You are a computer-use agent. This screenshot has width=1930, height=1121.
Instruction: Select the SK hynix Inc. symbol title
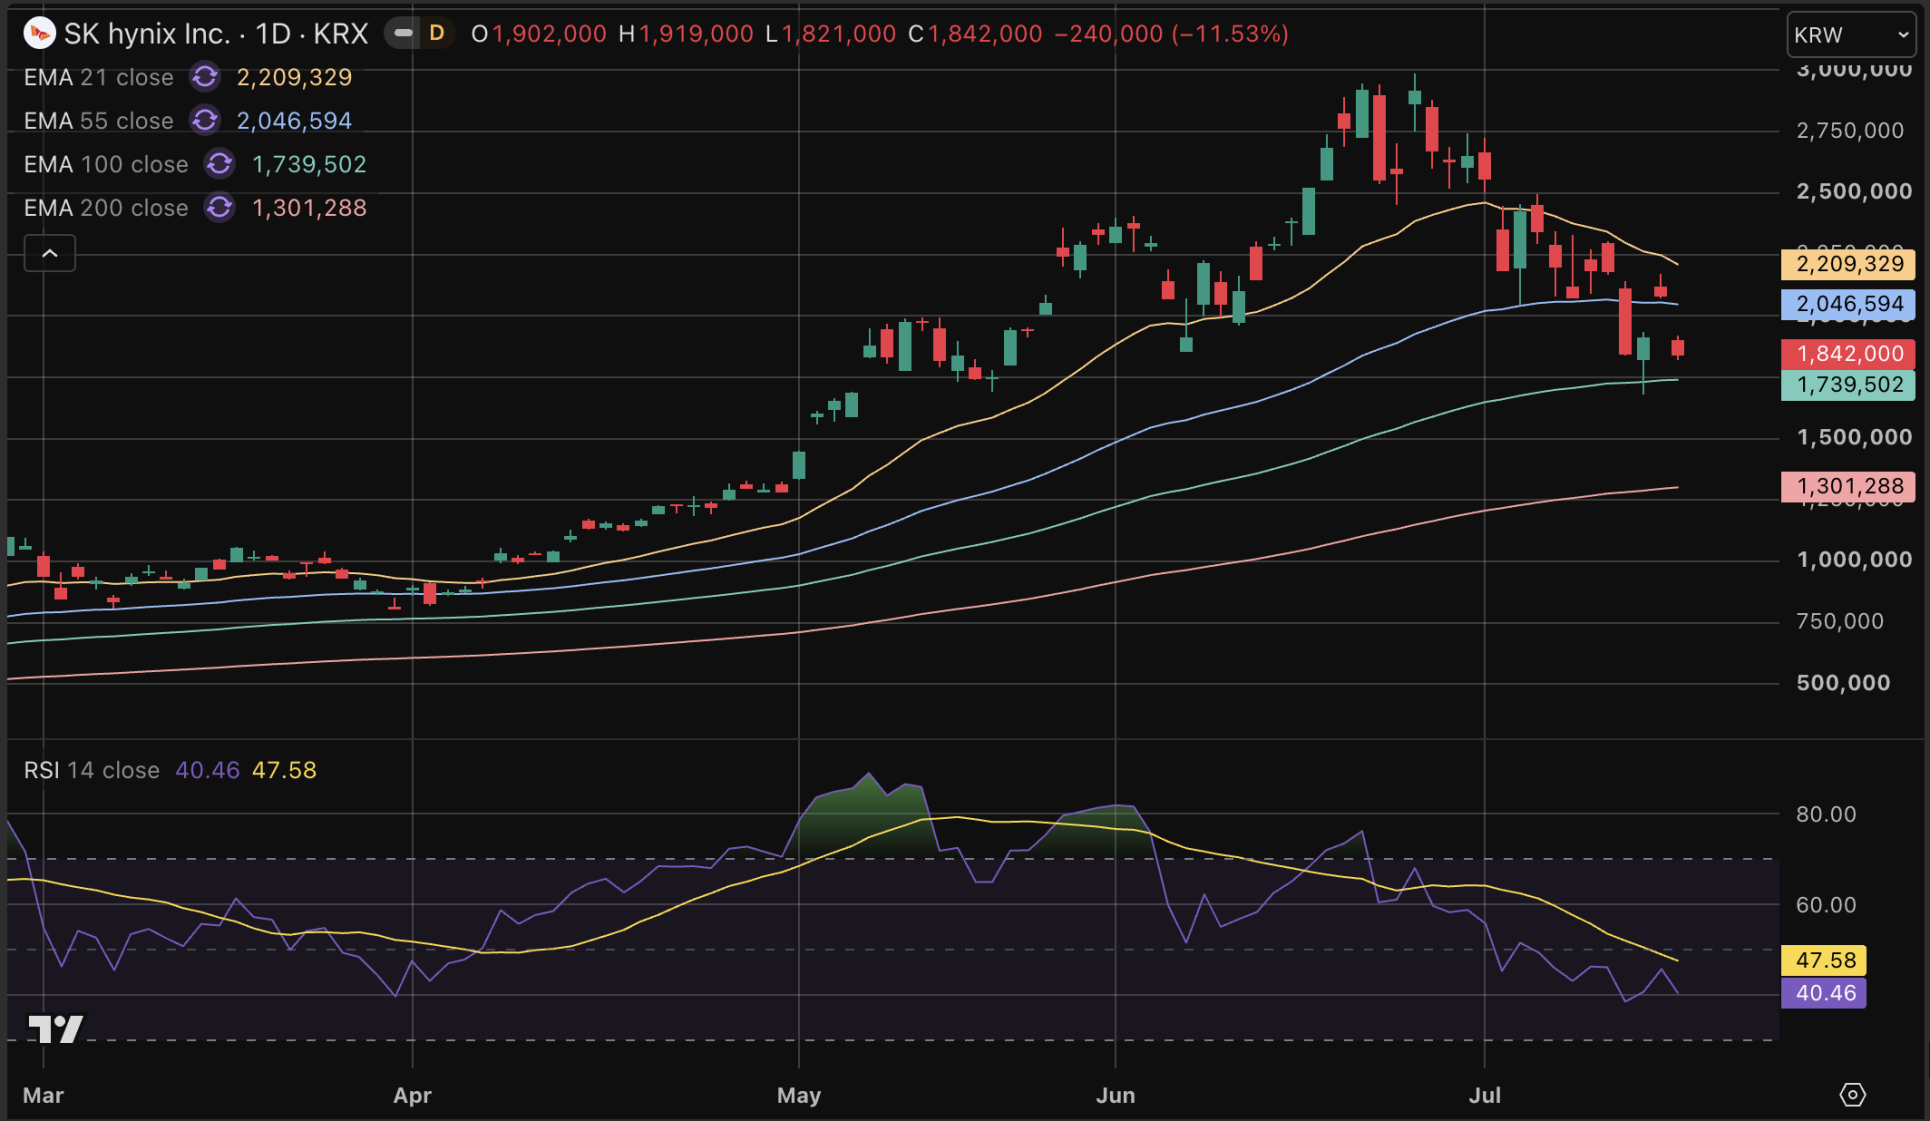pyautogui.click(x=148, y=34)
